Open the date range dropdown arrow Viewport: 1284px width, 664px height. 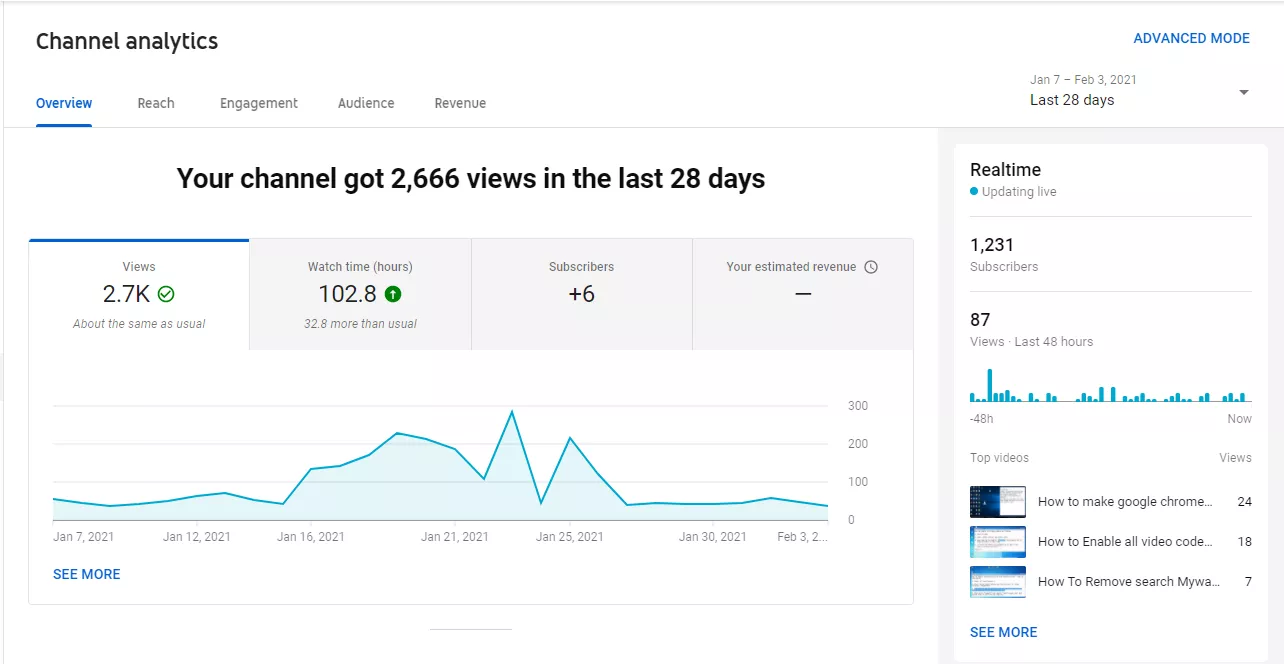point(1243,92)
